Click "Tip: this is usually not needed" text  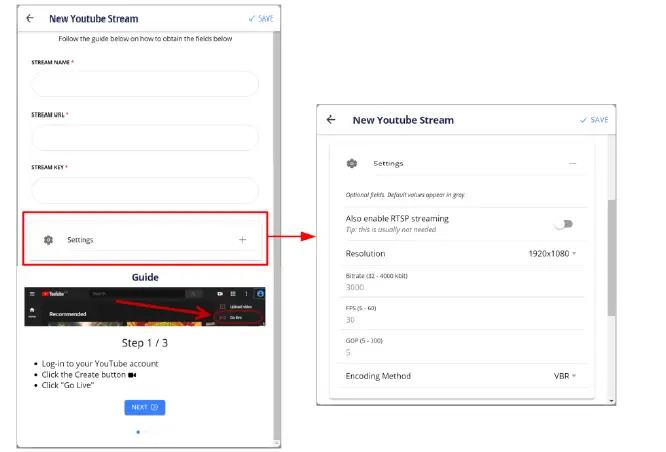click(391, 229)
